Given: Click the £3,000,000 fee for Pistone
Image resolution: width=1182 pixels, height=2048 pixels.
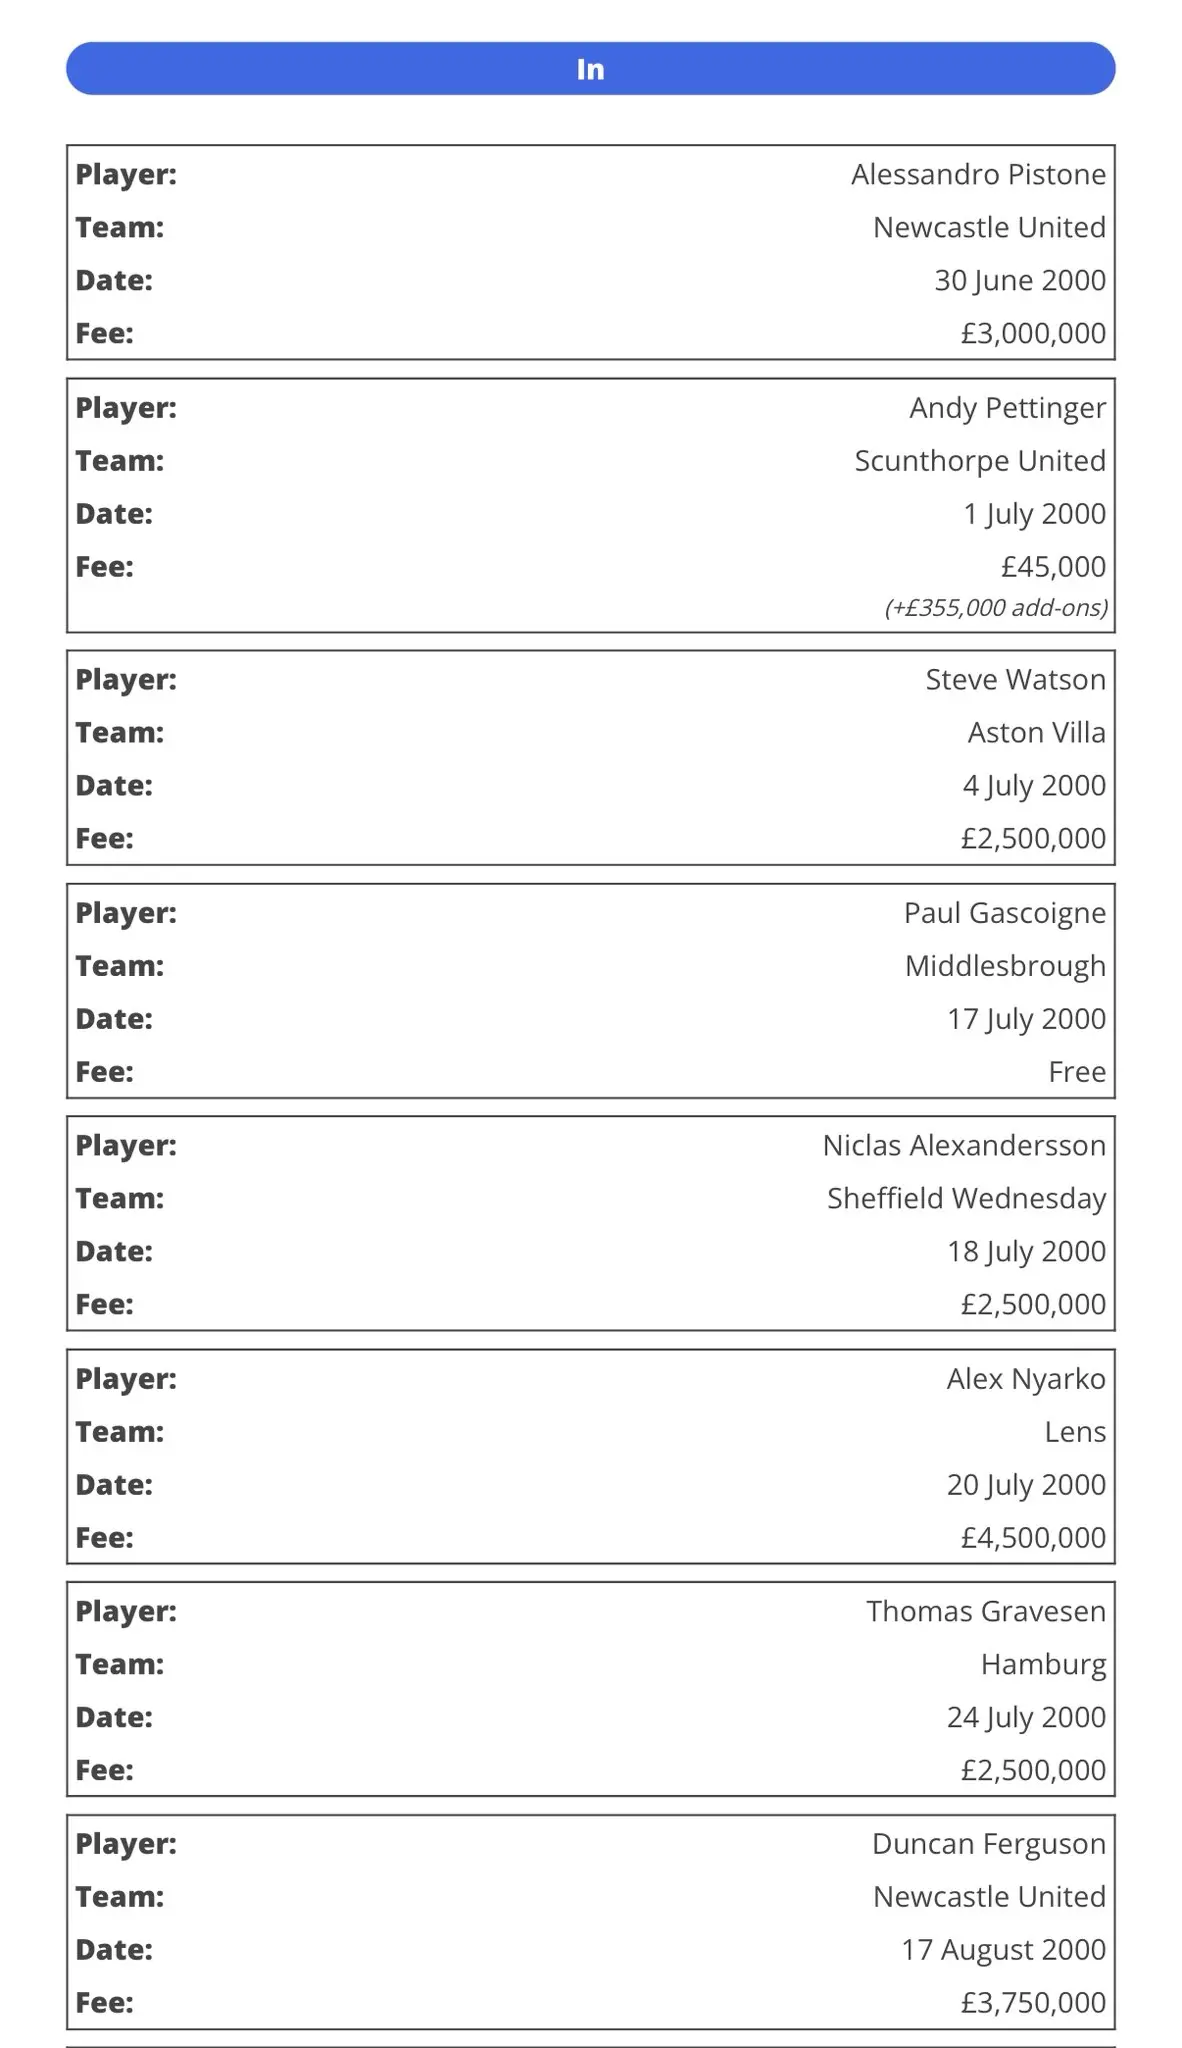Looking at the screenshot, I should [1032, 333].
